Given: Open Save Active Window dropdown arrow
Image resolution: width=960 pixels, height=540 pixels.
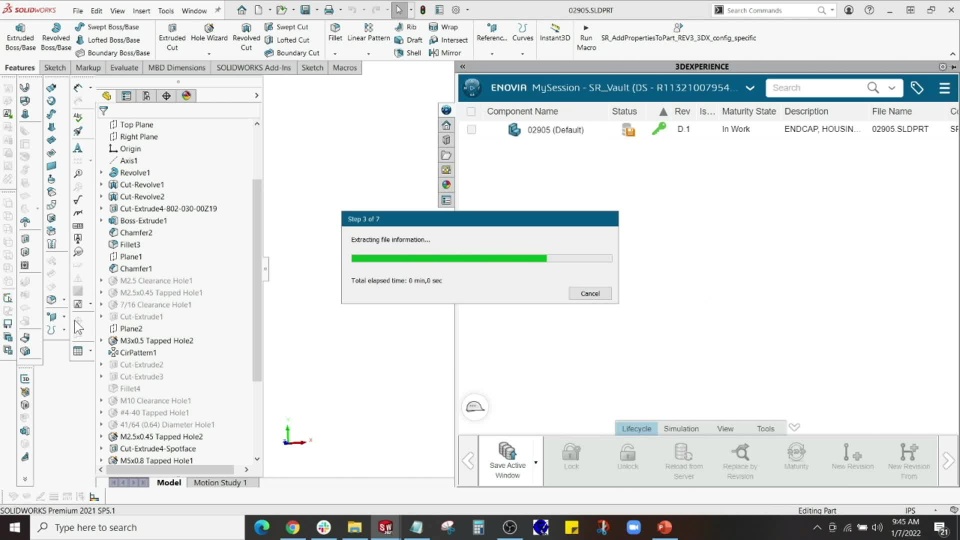Looking at the screenshot, I should [x=536, y=462].
